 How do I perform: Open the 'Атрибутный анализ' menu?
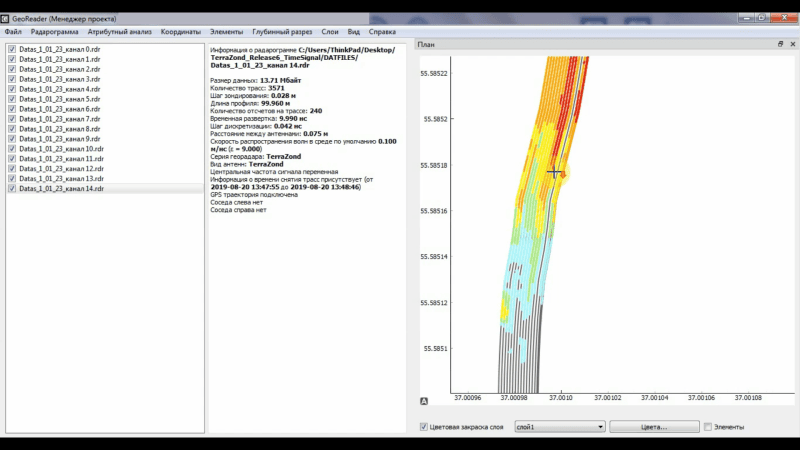pyautogui.click(x=120, y=32)
